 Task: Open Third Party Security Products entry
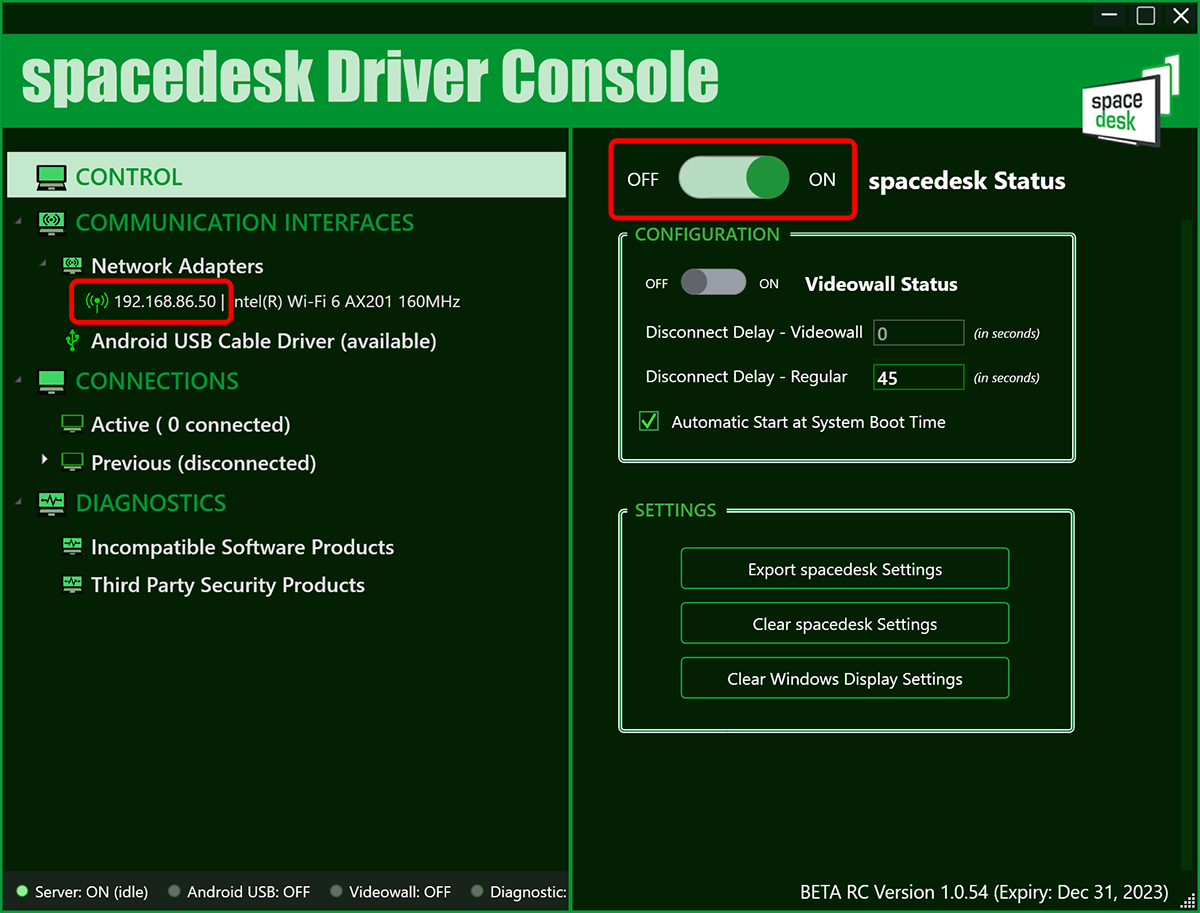pyautogui.click(x=228, y=585)
